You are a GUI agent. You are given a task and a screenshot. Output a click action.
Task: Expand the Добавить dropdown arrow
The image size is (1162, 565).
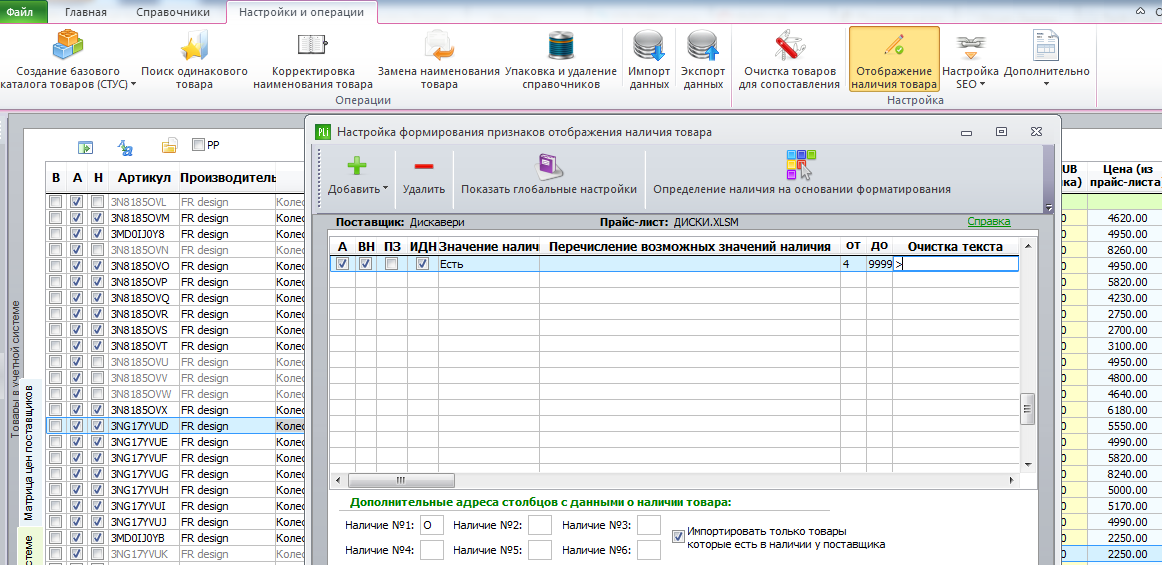click(387, 190)
